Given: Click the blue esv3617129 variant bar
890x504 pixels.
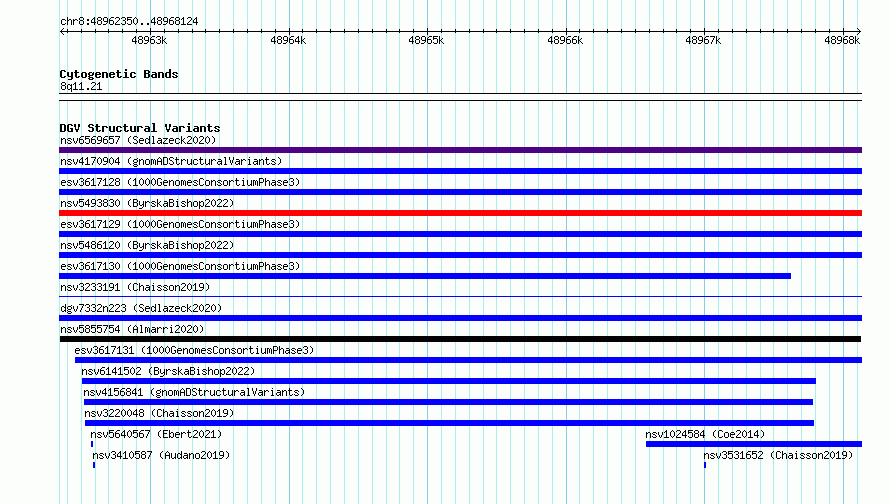Looking at the screenshot, I should tap(460, 234).
